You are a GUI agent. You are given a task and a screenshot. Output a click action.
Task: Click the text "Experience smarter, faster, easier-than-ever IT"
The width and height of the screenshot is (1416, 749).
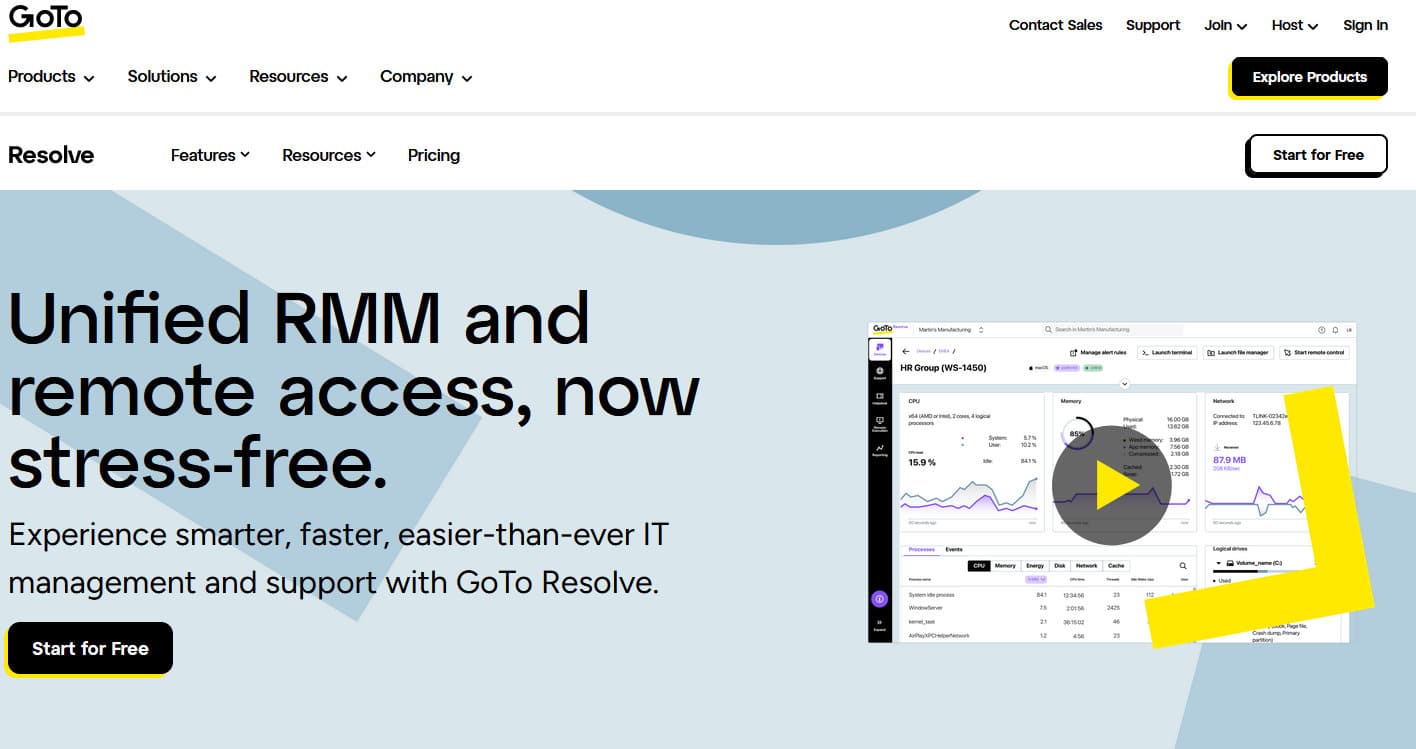(x=338, y=535)
